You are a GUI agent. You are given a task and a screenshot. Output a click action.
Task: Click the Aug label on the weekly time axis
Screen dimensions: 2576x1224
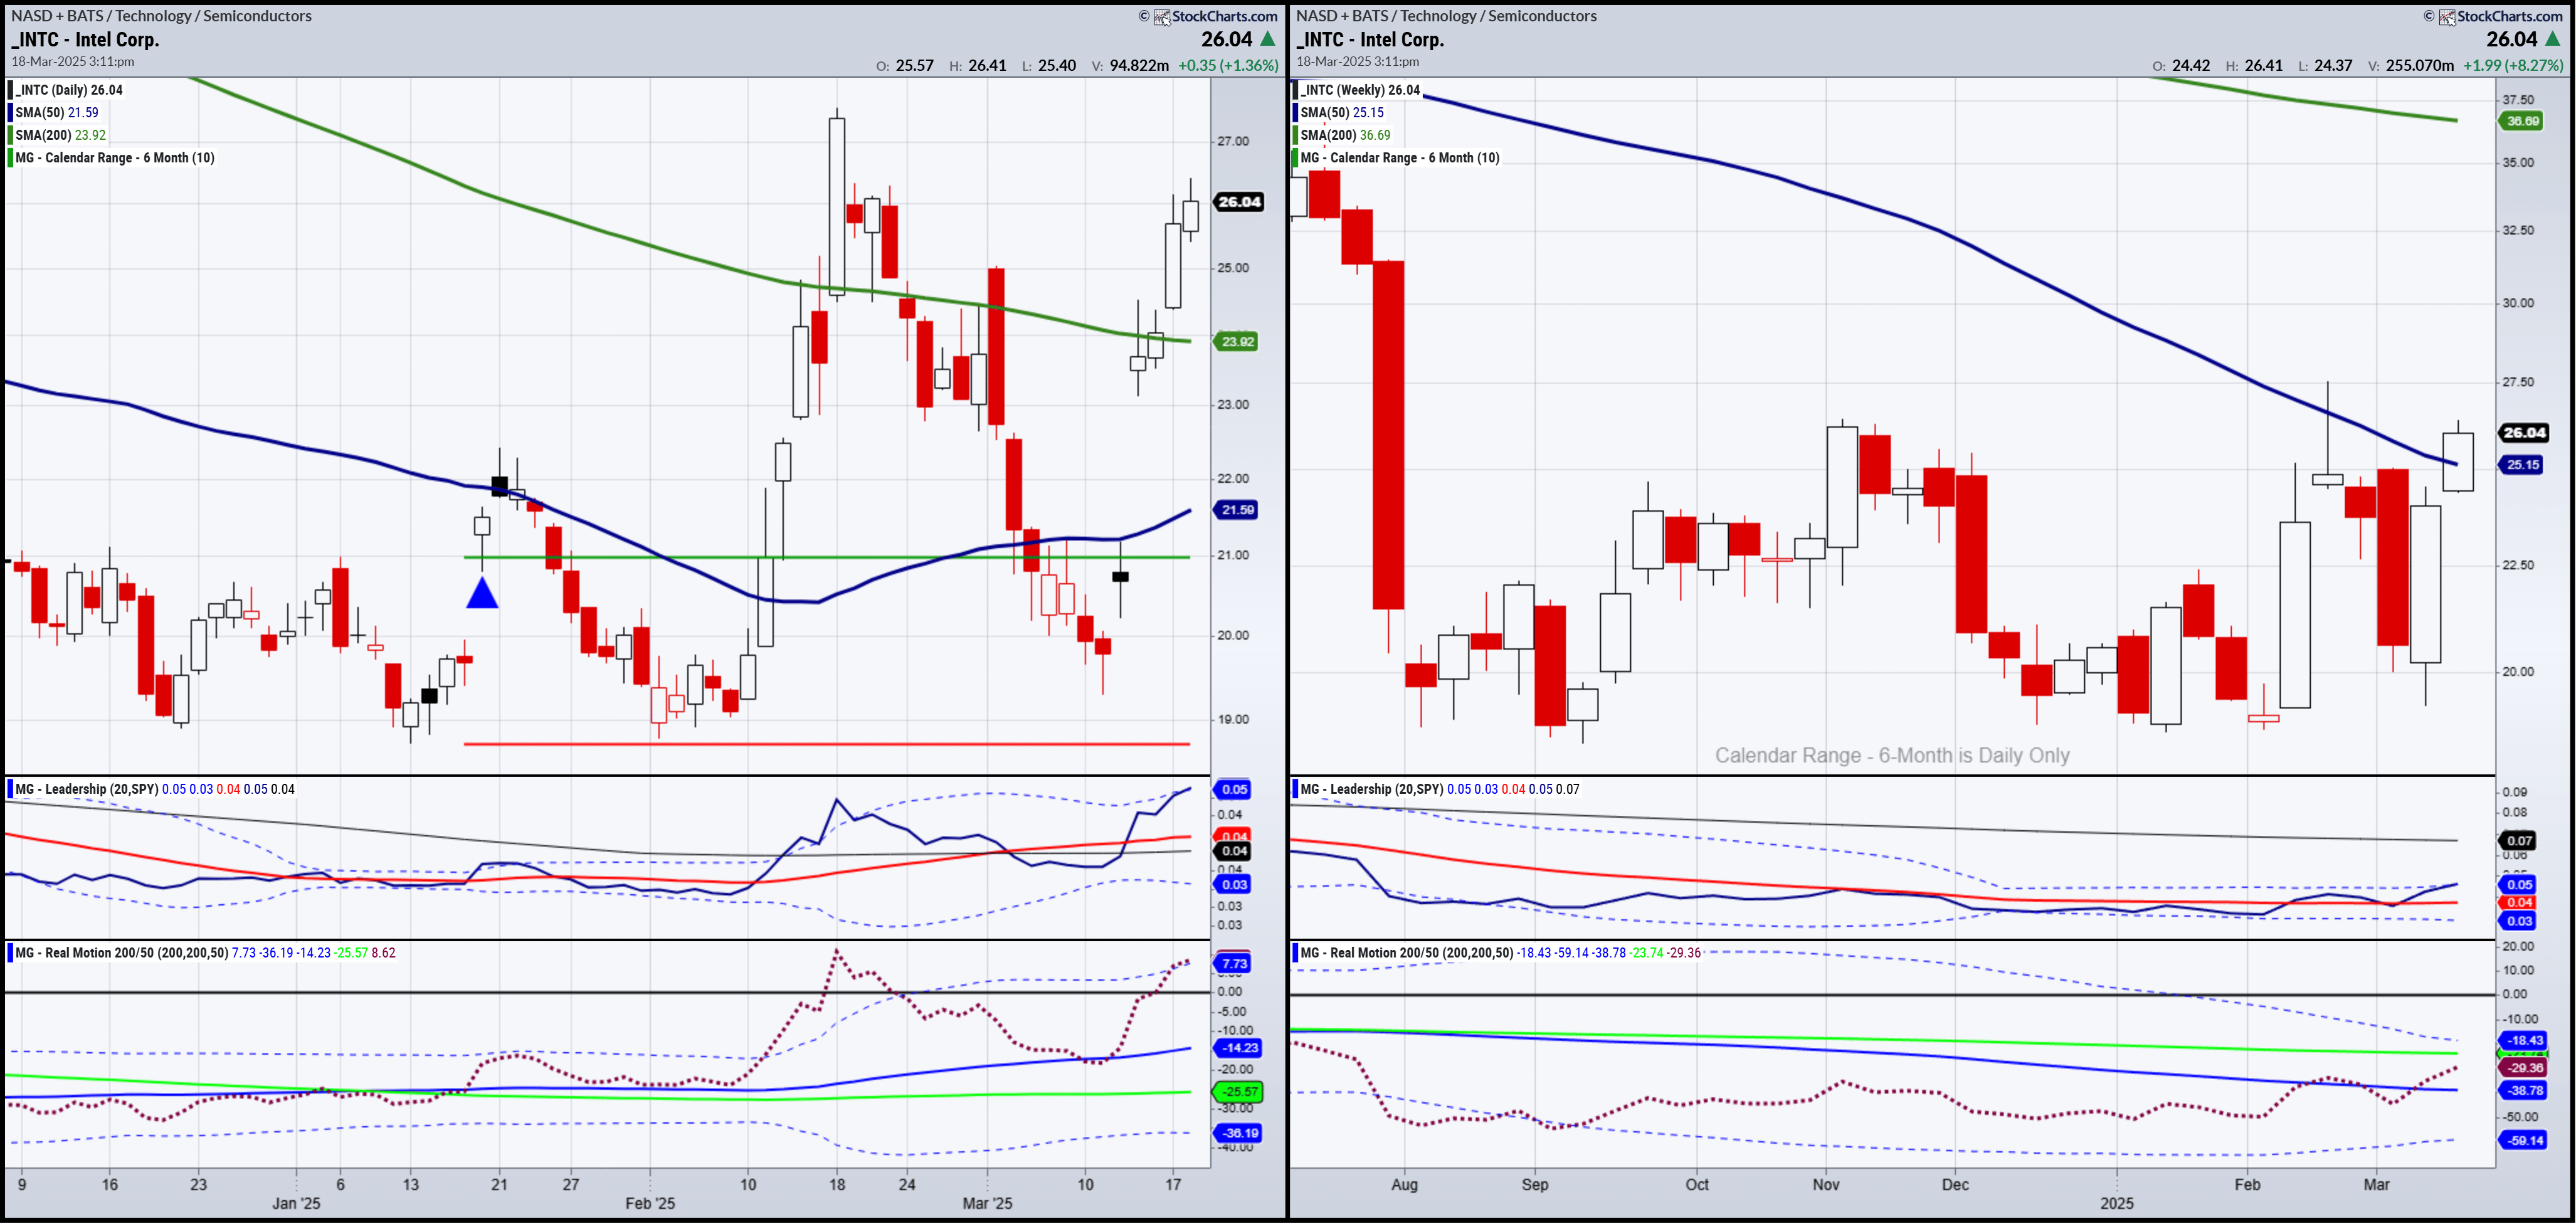[1404, 1185]
